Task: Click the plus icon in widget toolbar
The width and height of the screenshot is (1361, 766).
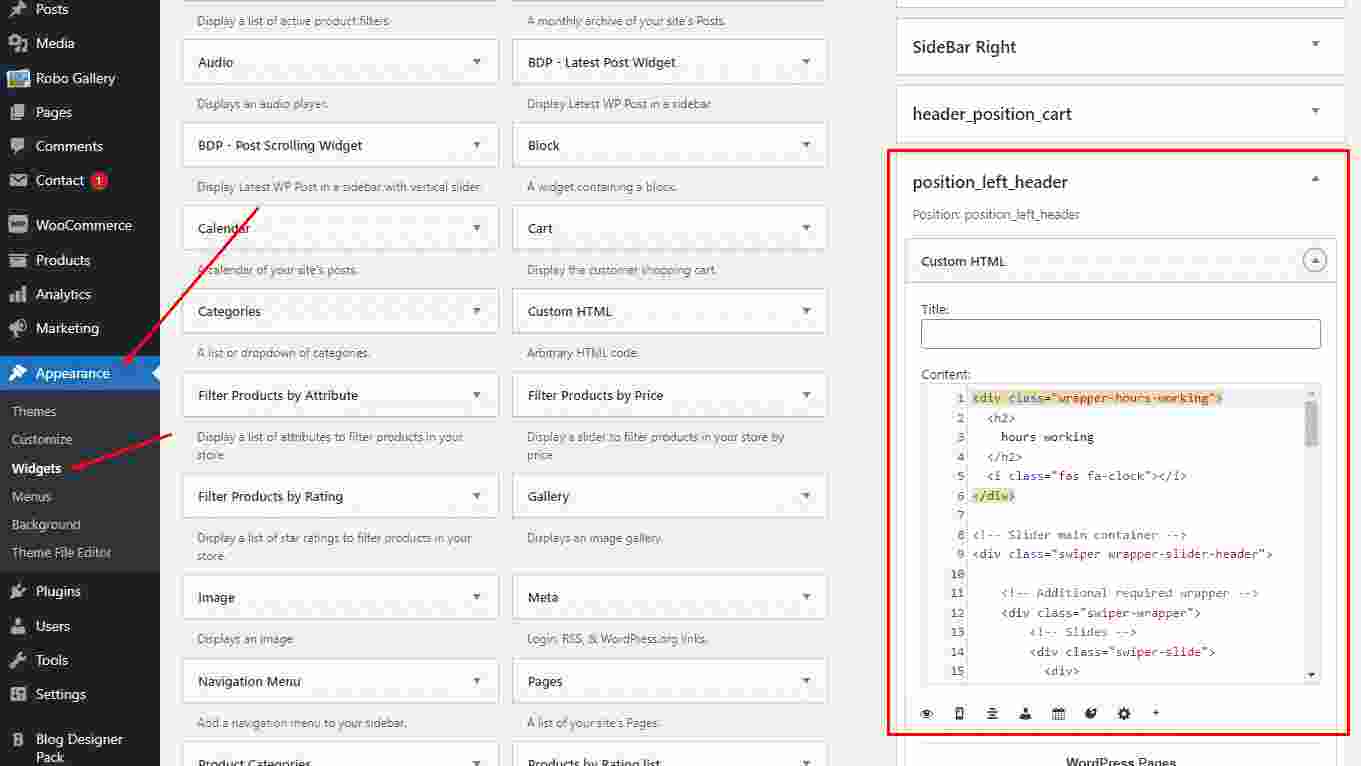Action: [x=1156, y=713]
